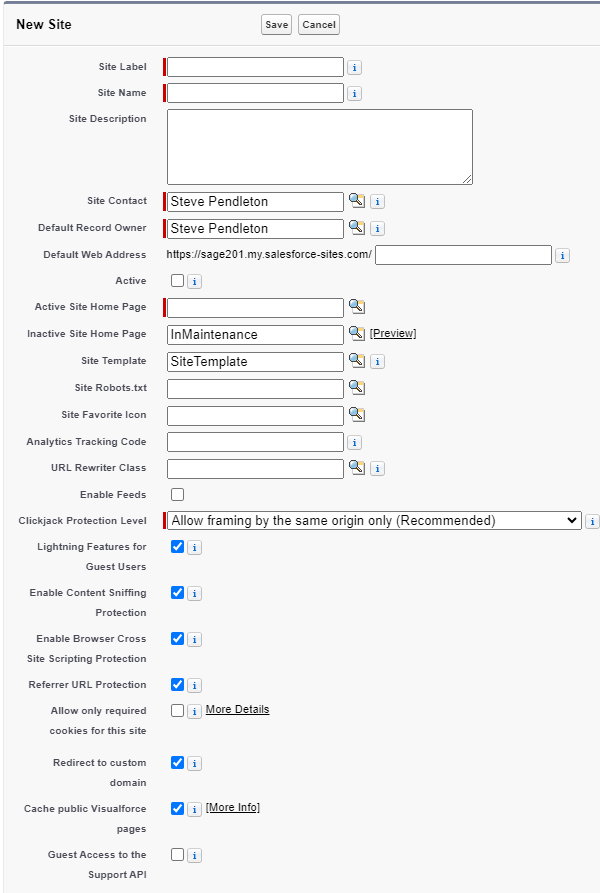
Task: Show info tooltip for Site Label
Action: coord(354,68)
